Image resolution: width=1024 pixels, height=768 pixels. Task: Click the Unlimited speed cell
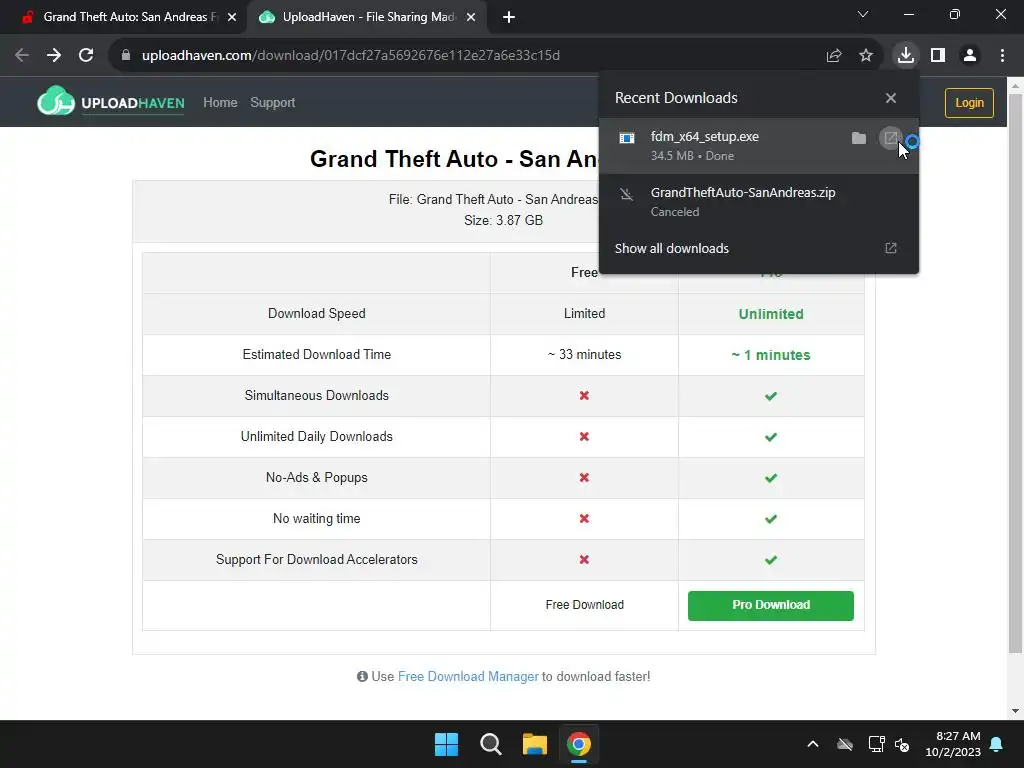point(771,314)
